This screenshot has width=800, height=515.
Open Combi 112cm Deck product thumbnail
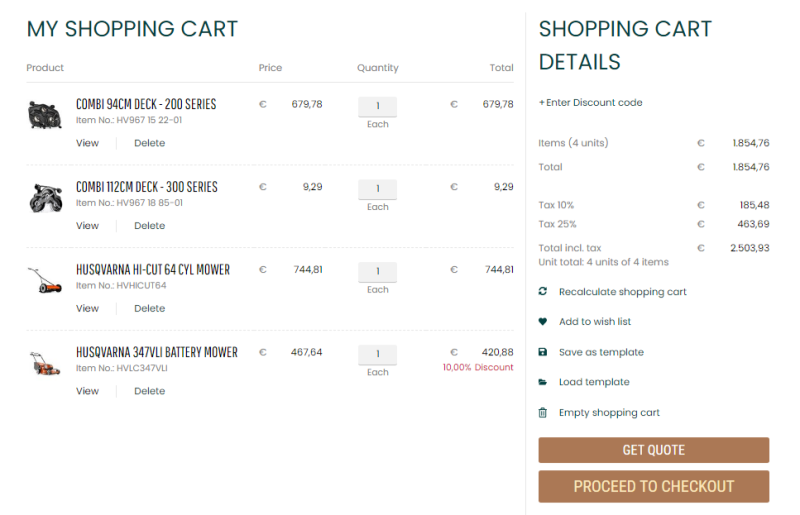tap(45, 198)
